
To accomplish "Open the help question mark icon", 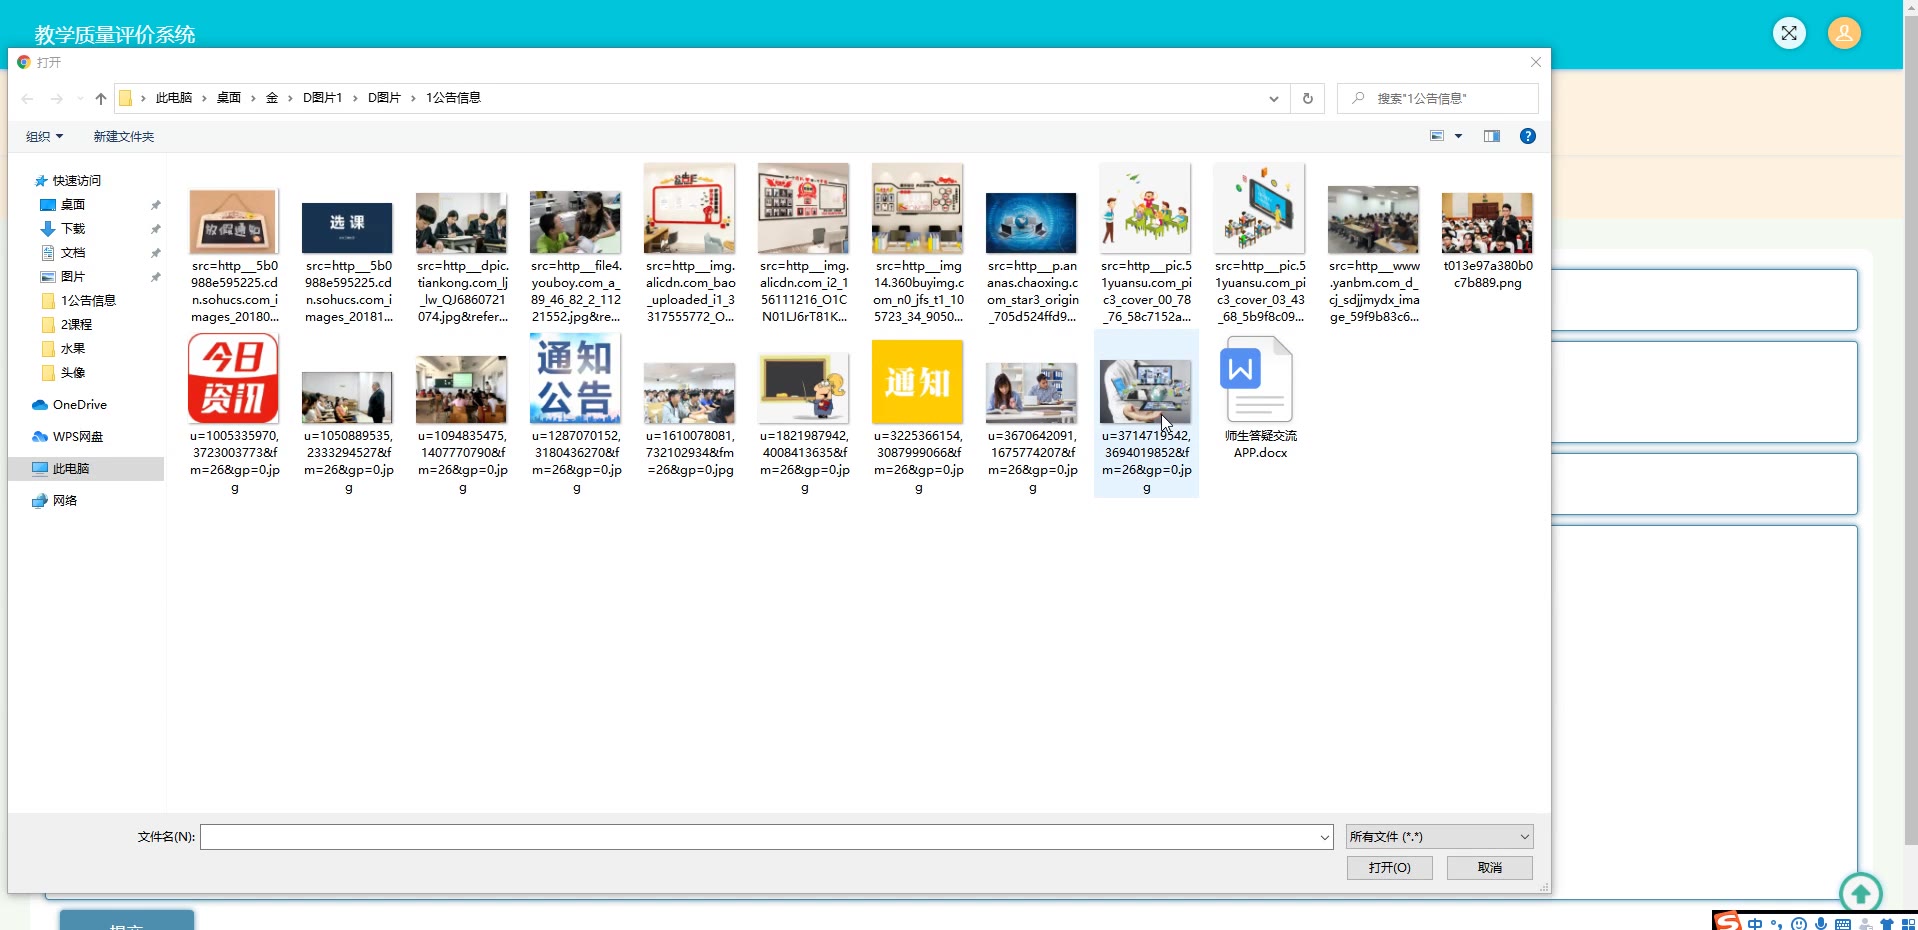I will pos(1527,136).
